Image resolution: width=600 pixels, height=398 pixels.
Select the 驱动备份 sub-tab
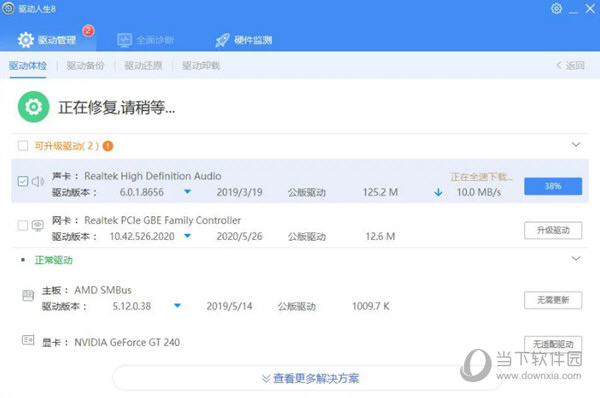coord(85,65)
